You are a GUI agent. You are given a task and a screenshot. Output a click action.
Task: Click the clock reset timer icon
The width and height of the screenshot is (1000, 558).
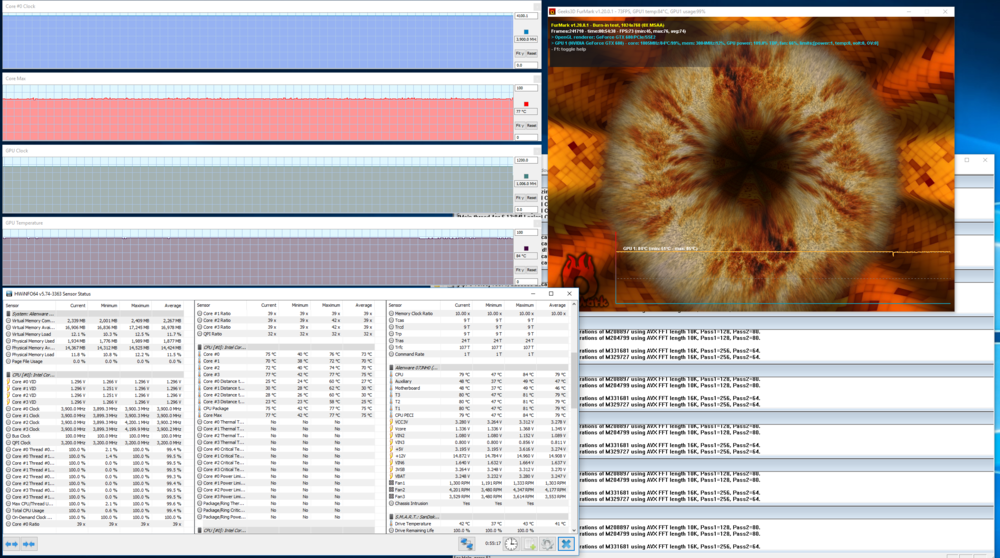coord(511,544)
